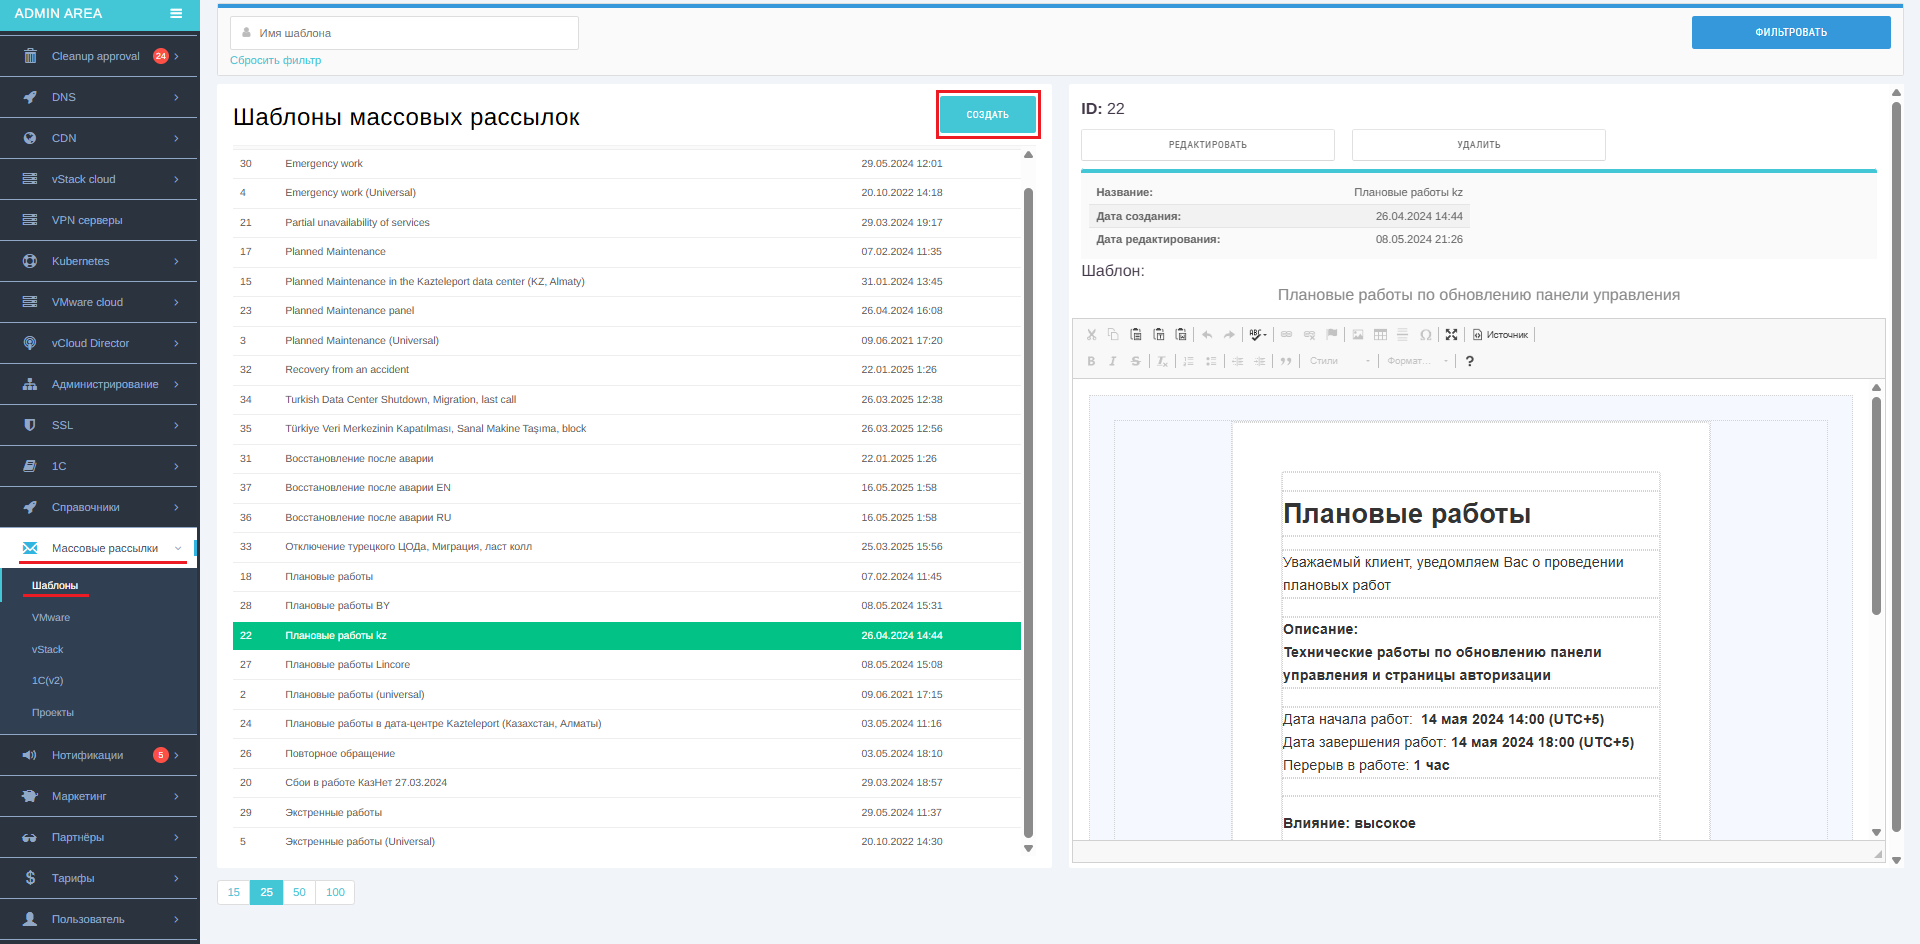Open the Проекты submenu item

tap(53, 713)
